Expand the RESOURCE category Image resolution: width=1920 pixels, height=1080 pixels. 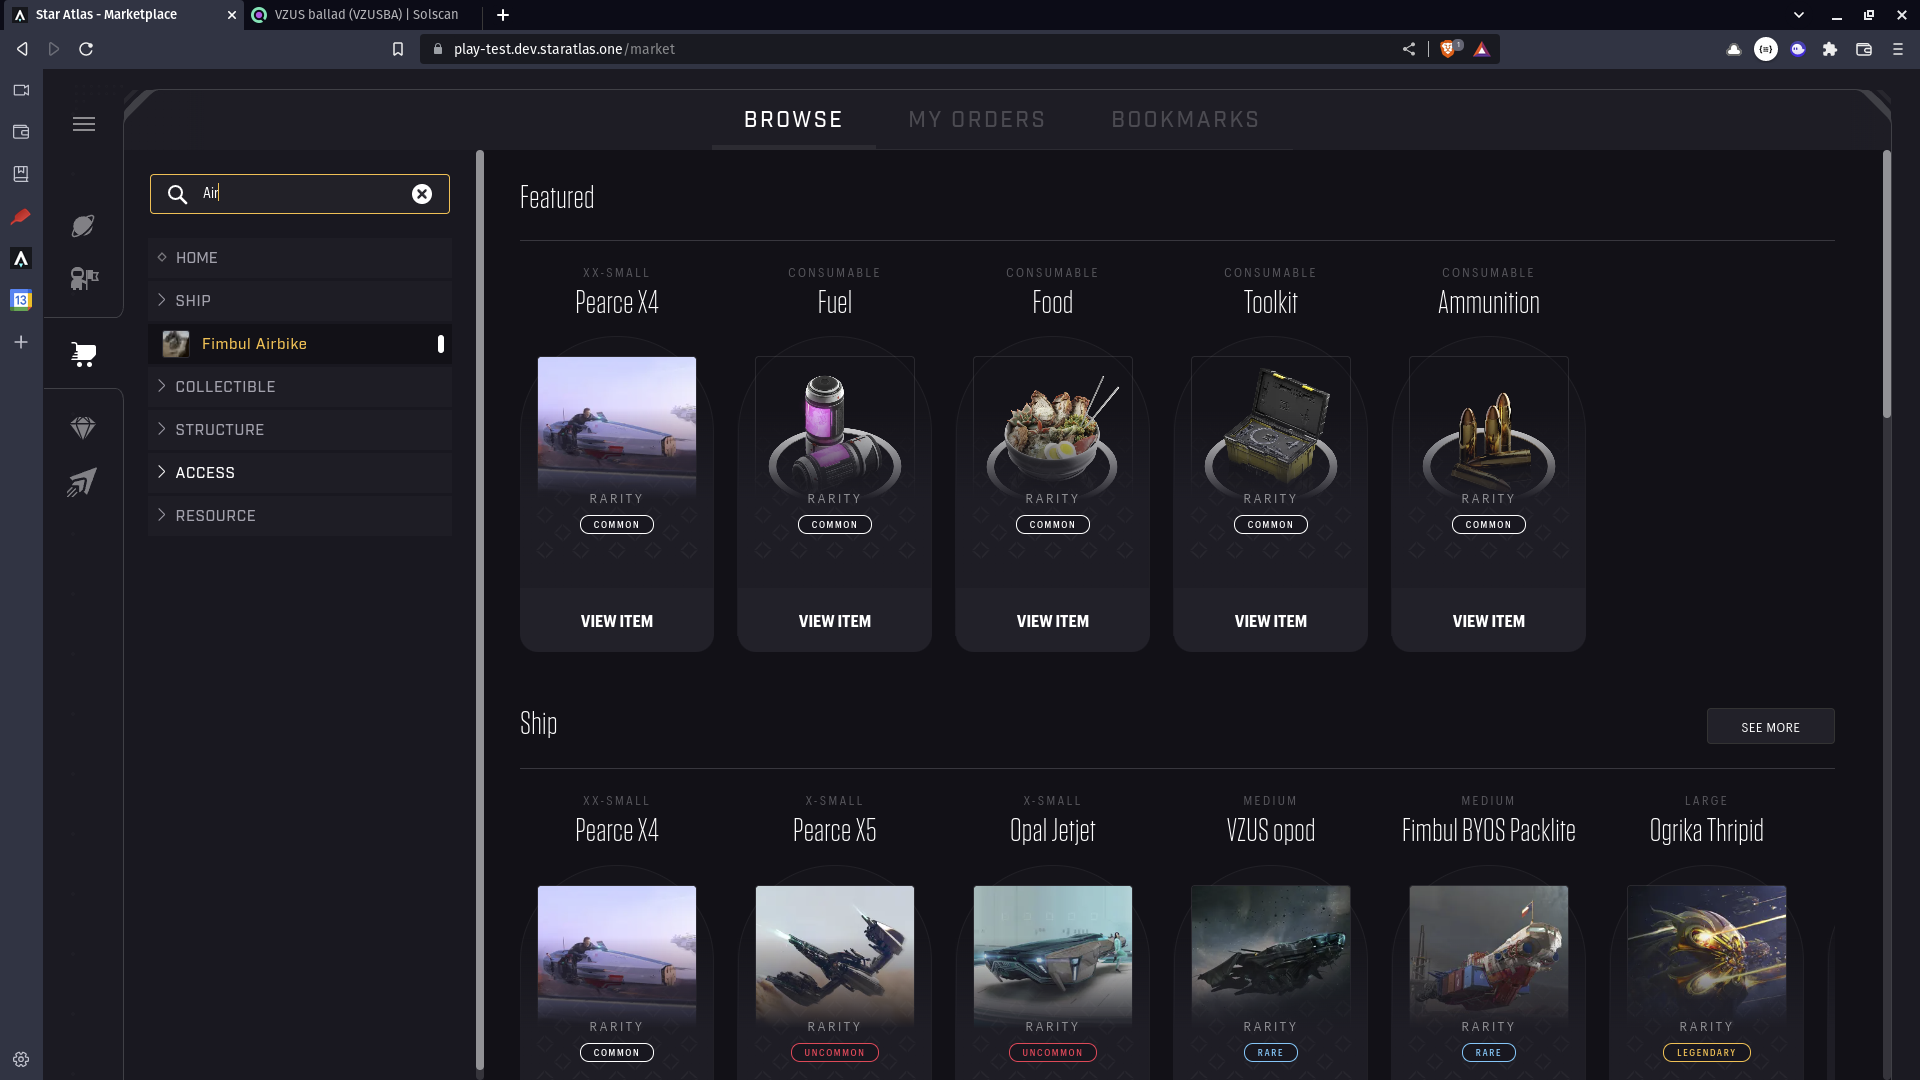(300, 516)
